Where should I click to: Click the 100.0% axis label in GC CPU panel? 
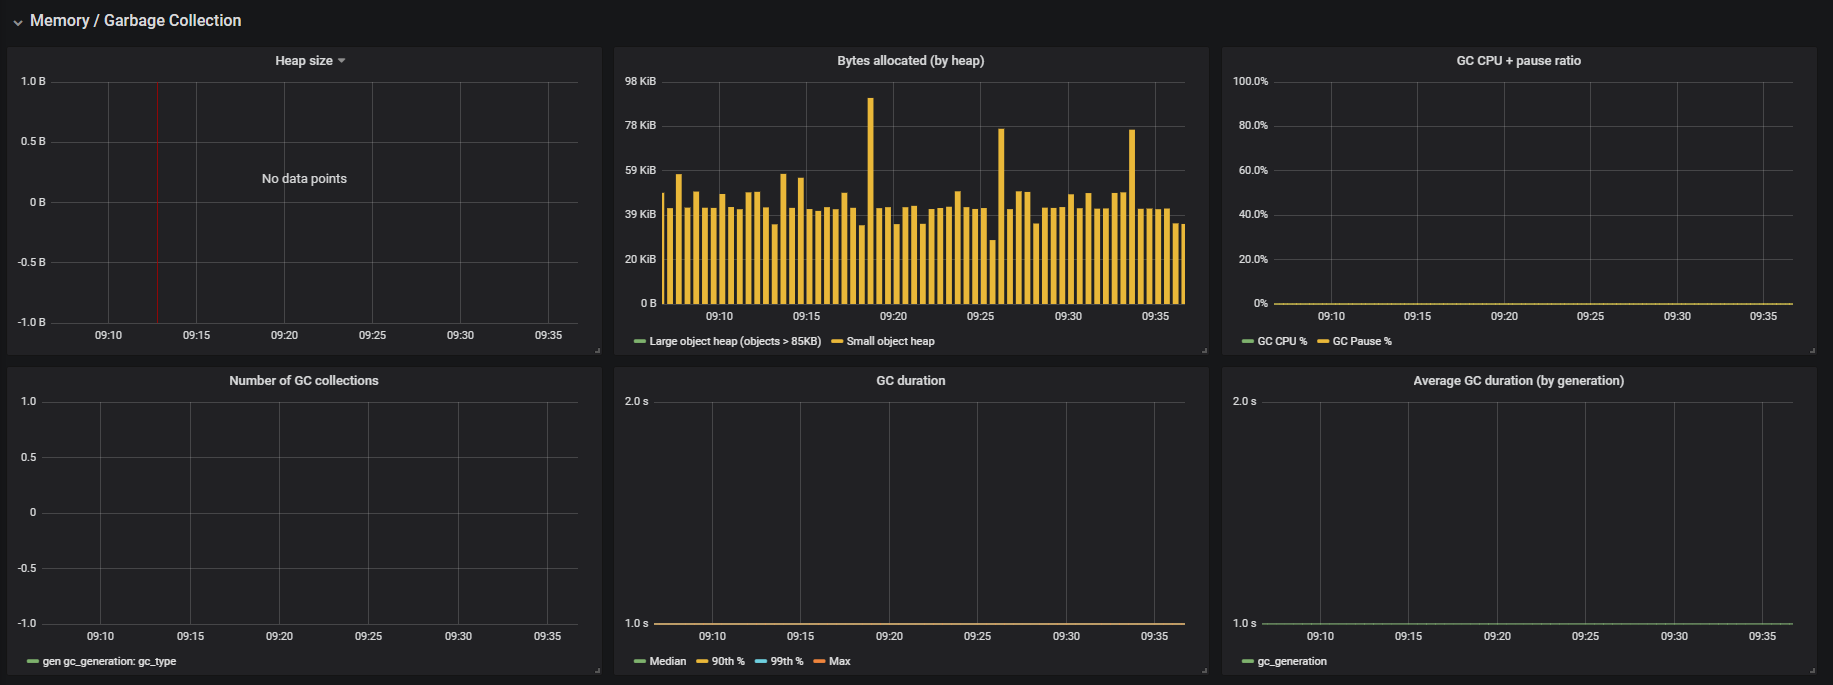[x=1250, y=81]
